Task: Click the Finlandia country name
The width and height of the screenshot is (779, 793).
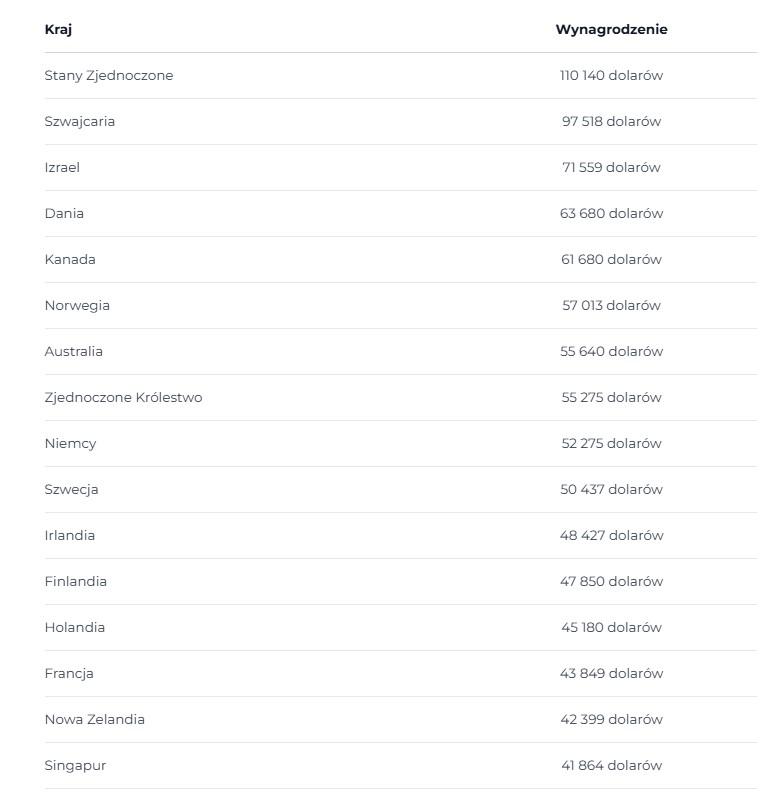Action: click(76, 582)
